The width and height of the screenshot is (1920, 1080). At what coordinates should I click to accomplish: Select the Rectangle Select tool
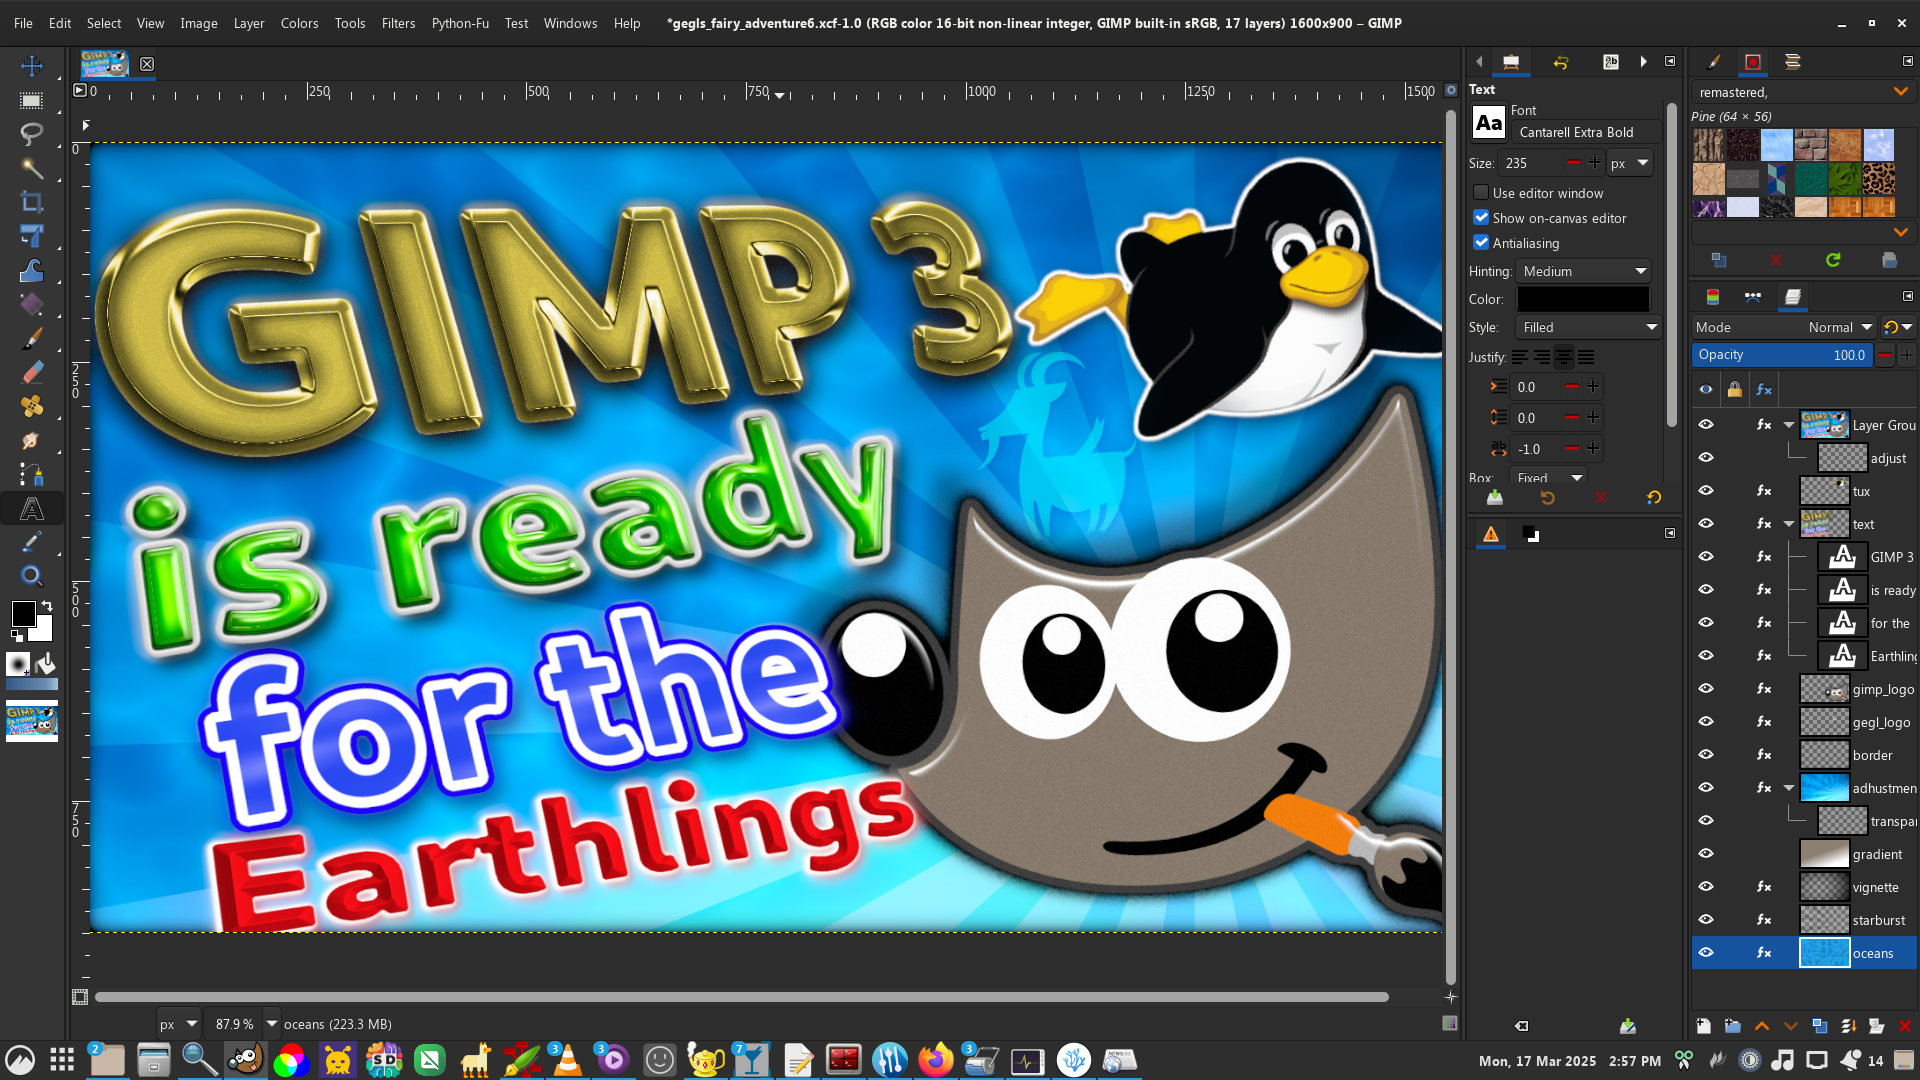tap(32, 101)
